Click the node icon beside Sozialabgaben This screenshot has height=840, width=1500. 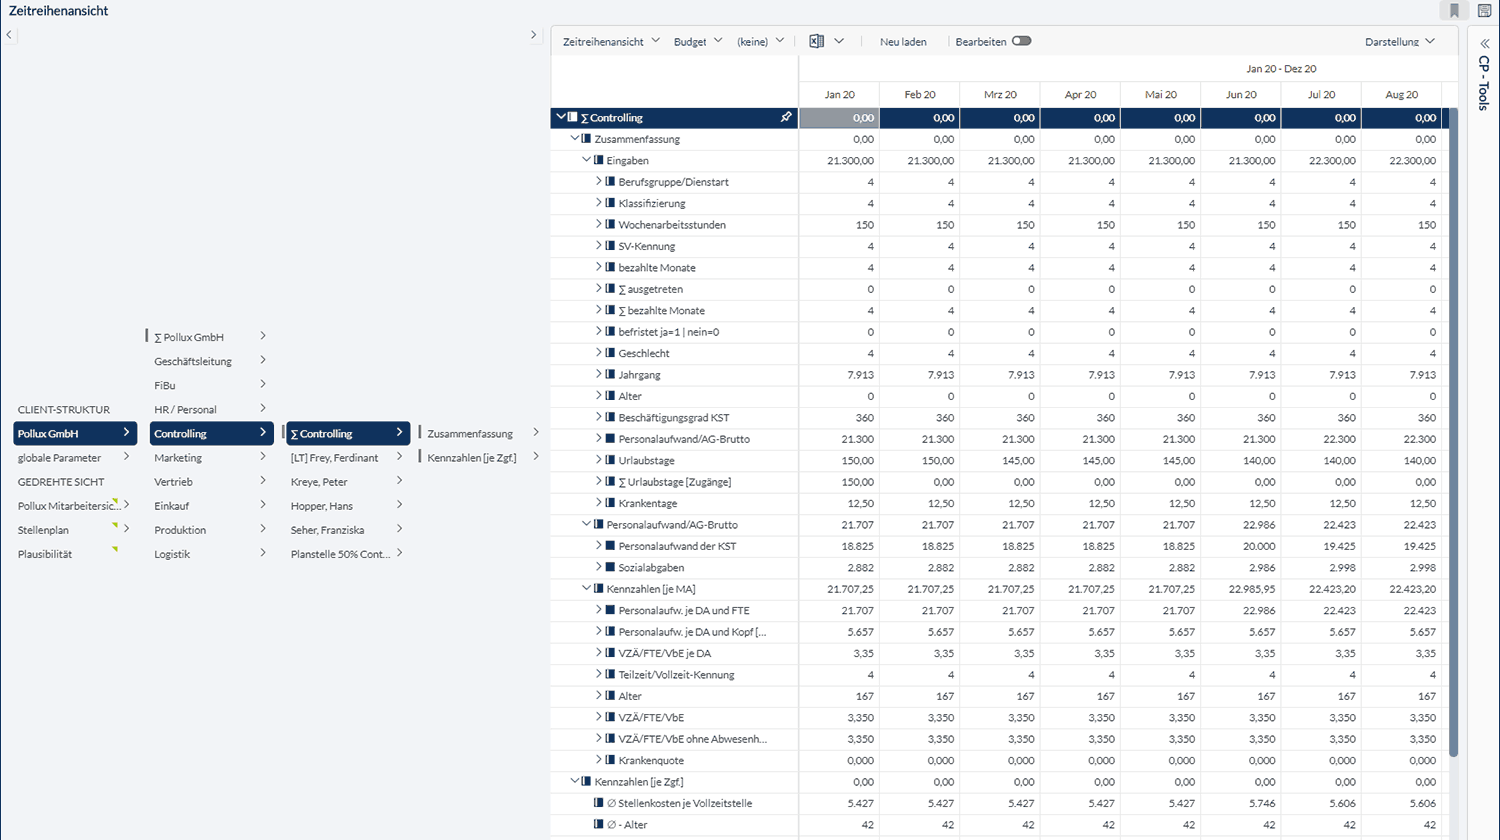coord(610,567)
